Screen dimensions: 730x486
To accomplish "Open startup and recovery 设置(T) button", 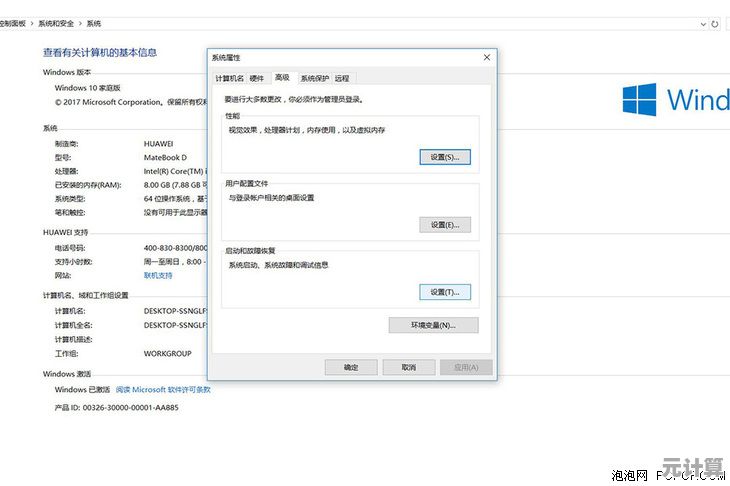I will [x=444, y=292].
